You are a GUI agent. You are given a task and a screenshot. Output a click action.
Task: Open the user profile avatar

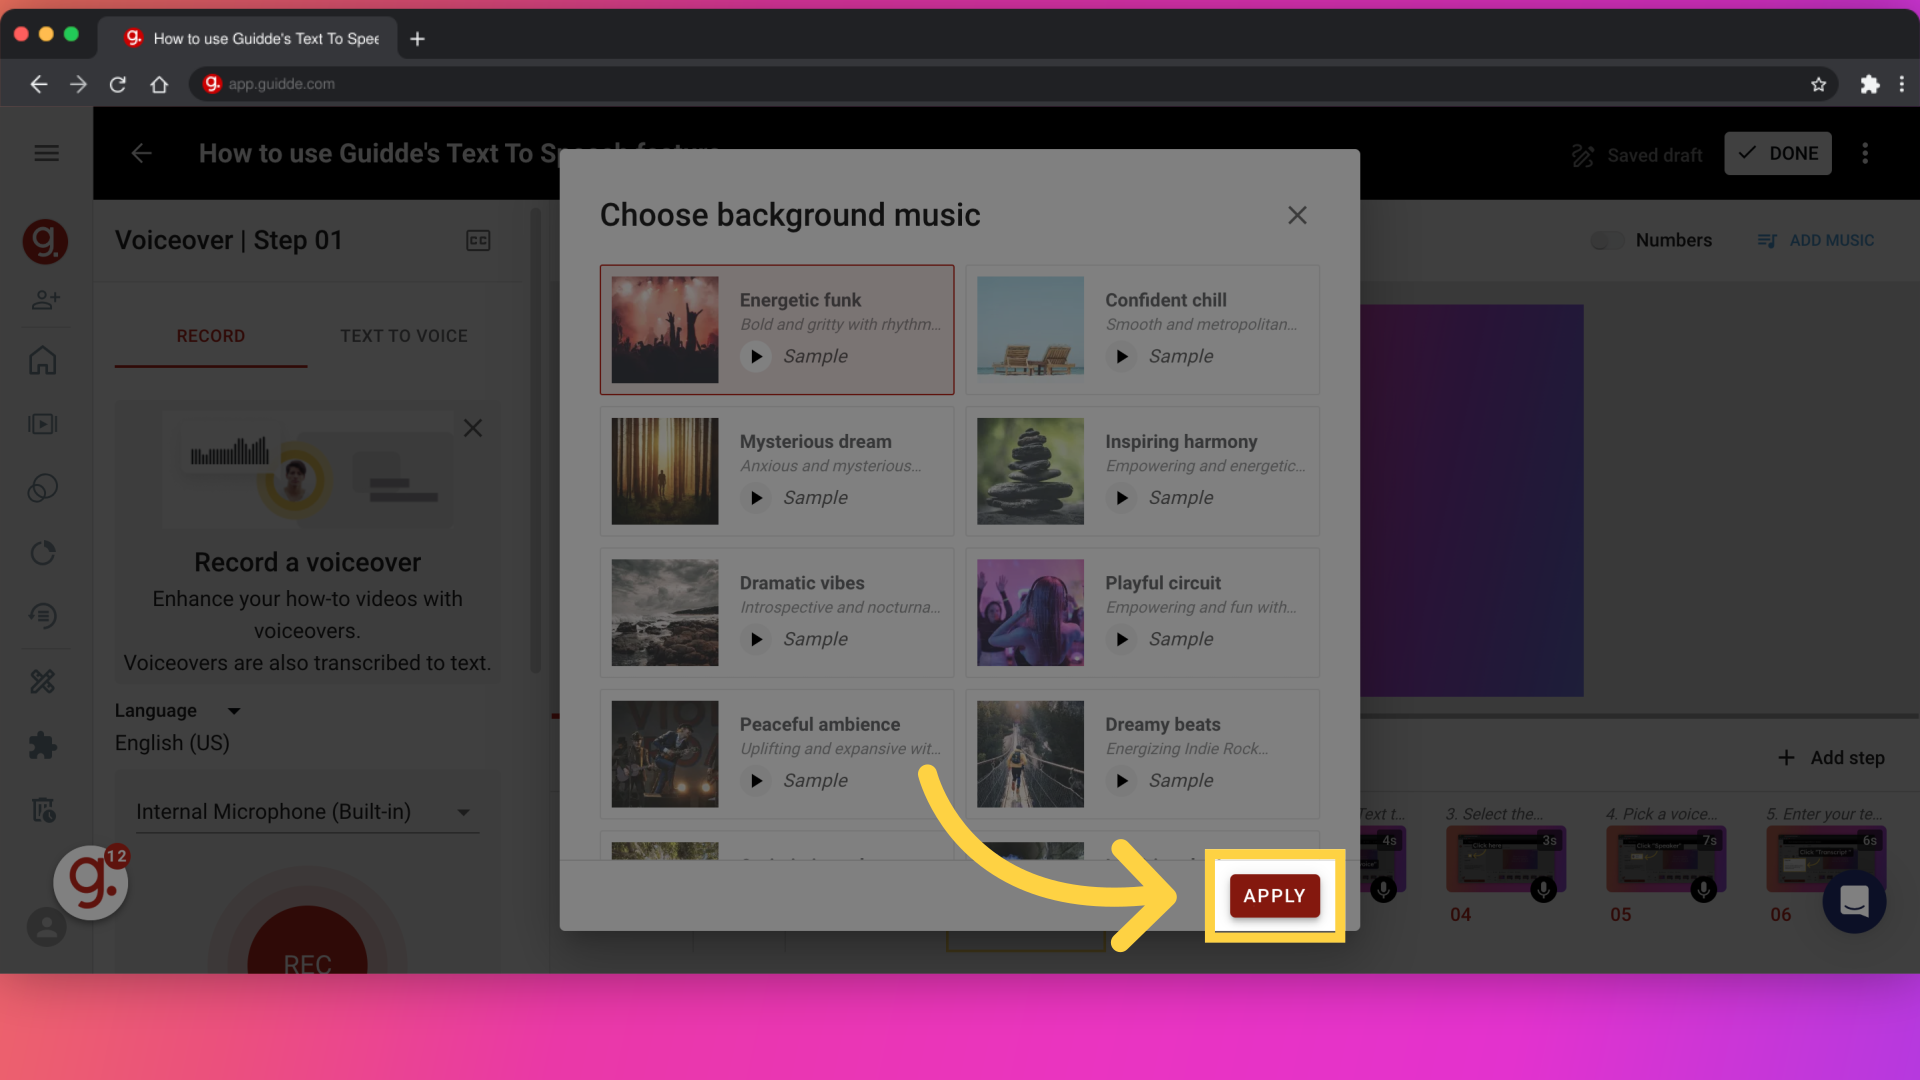tap(46, 927)
